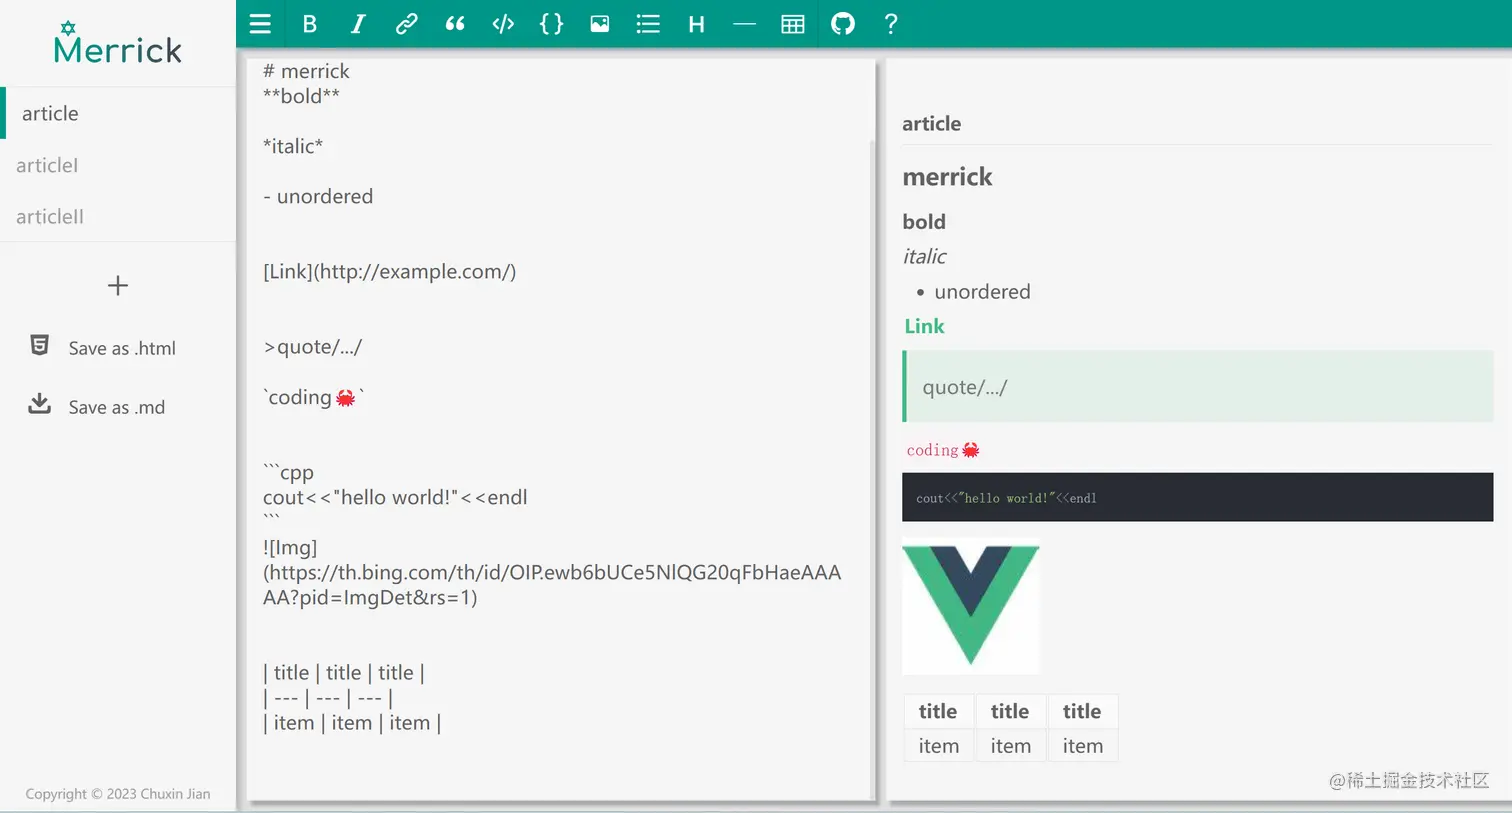Save document as .md
This screenshot has height=813, width=1512.
tap(117, 407)
